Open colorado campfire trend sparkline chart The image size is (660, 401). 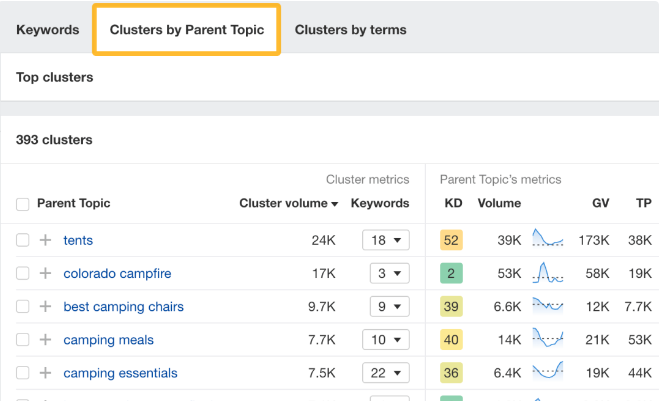pyautogui.click(x=548, y=272)
